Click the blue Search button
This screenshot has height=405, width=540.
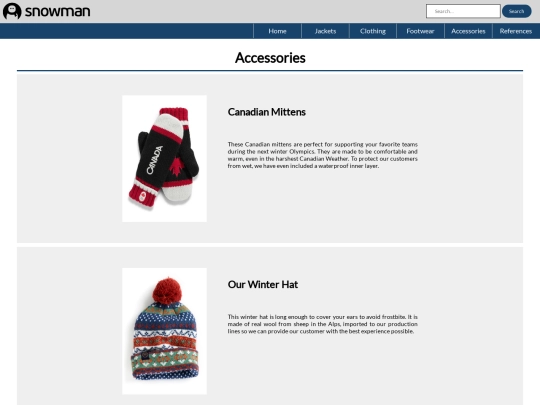517,11
